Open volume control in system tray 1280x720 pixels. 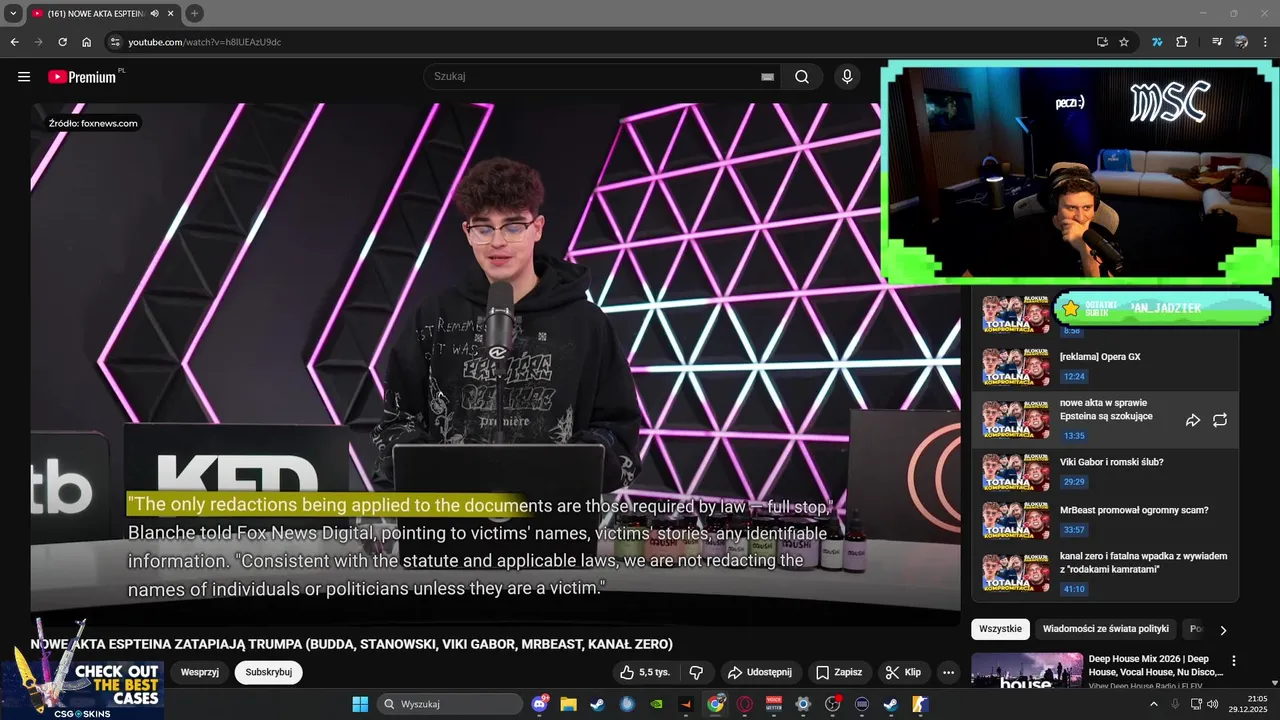pyautogui.click(x=1212, y=704)
